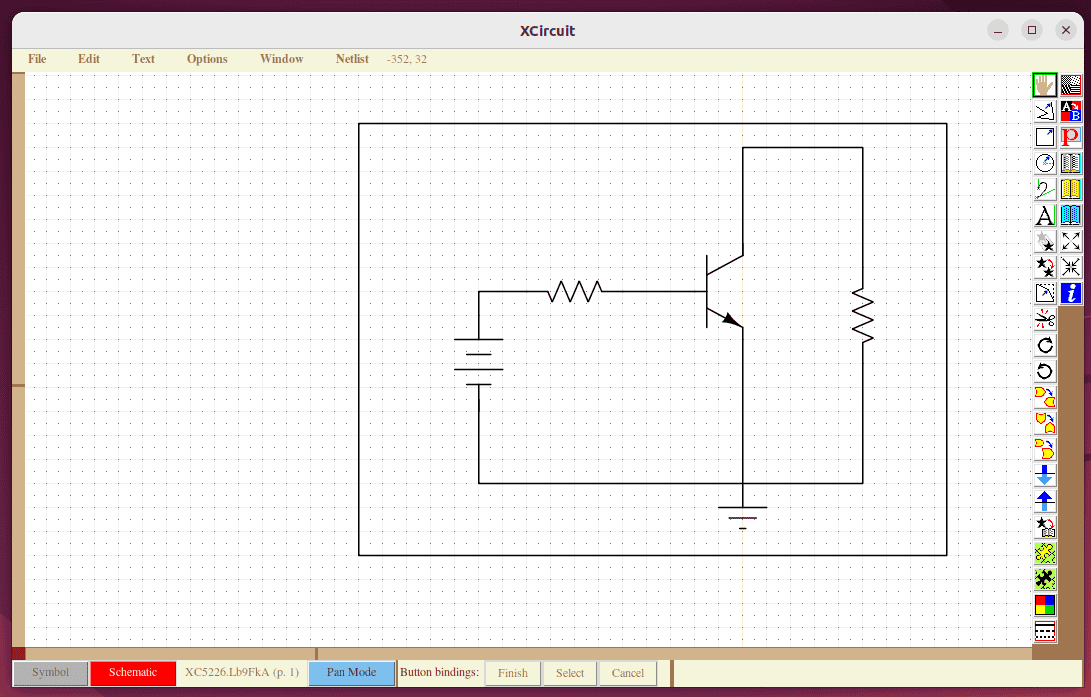Flip vertically using the blue down arrow
Image resolution: width=1091 pixels, height=697 pixels.
pyautogui.click(x=1044, y=477)
